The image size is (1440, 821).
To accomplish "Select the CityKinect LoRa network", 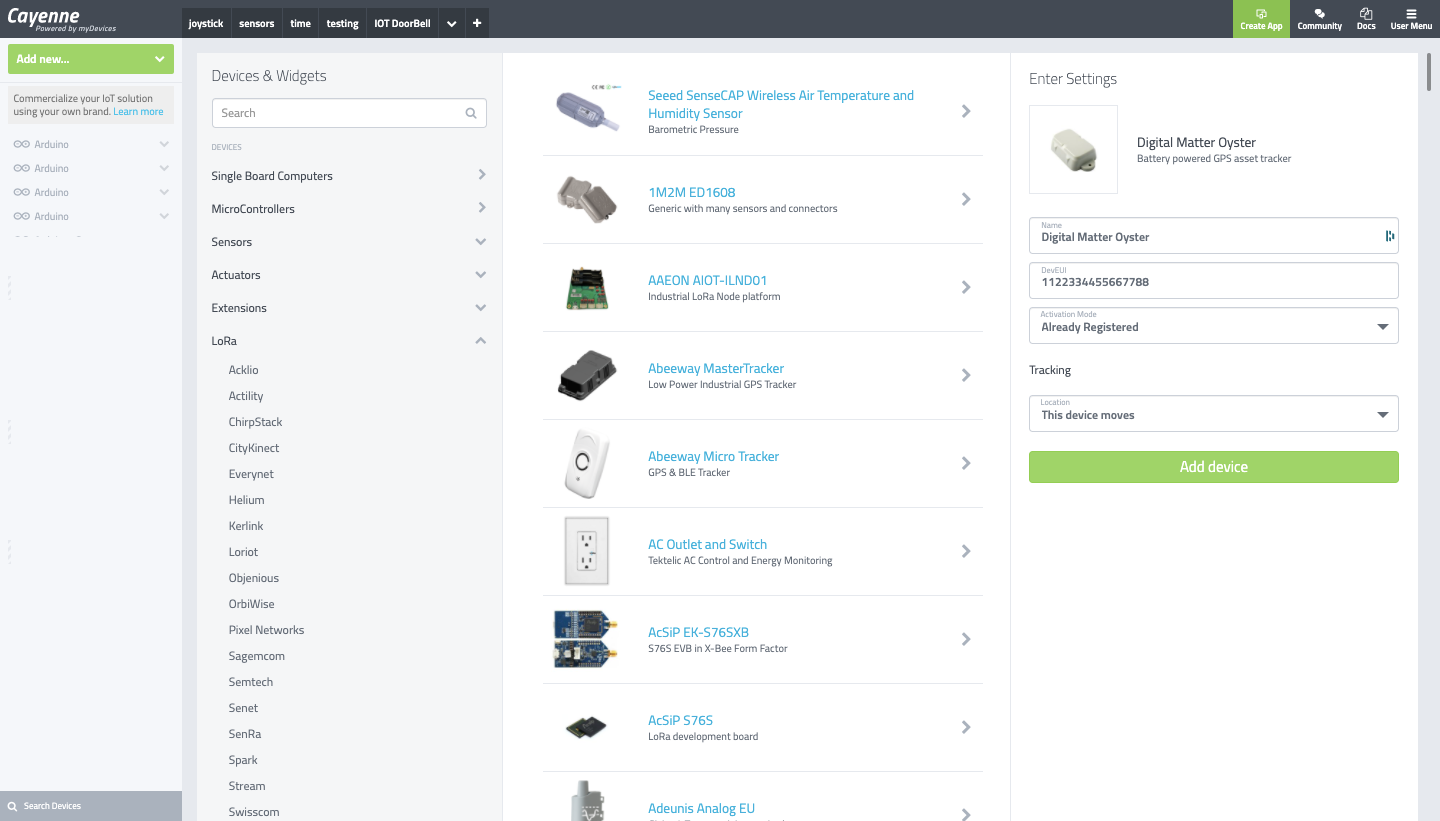I will 254,448.
